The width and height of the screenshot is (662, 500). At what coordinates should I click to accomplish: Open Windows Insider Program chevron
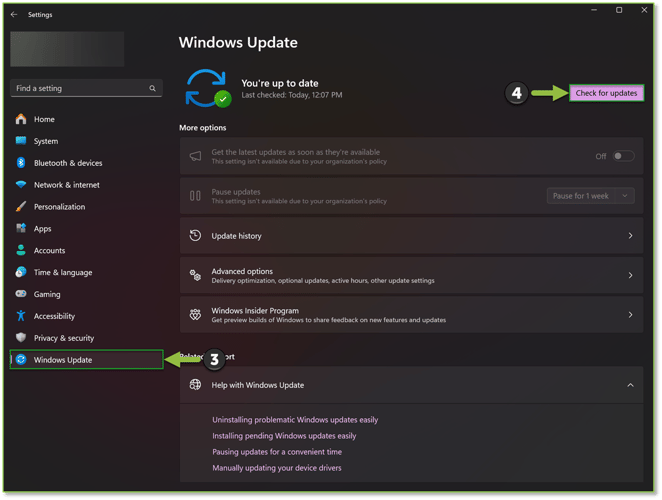point(630,315)
